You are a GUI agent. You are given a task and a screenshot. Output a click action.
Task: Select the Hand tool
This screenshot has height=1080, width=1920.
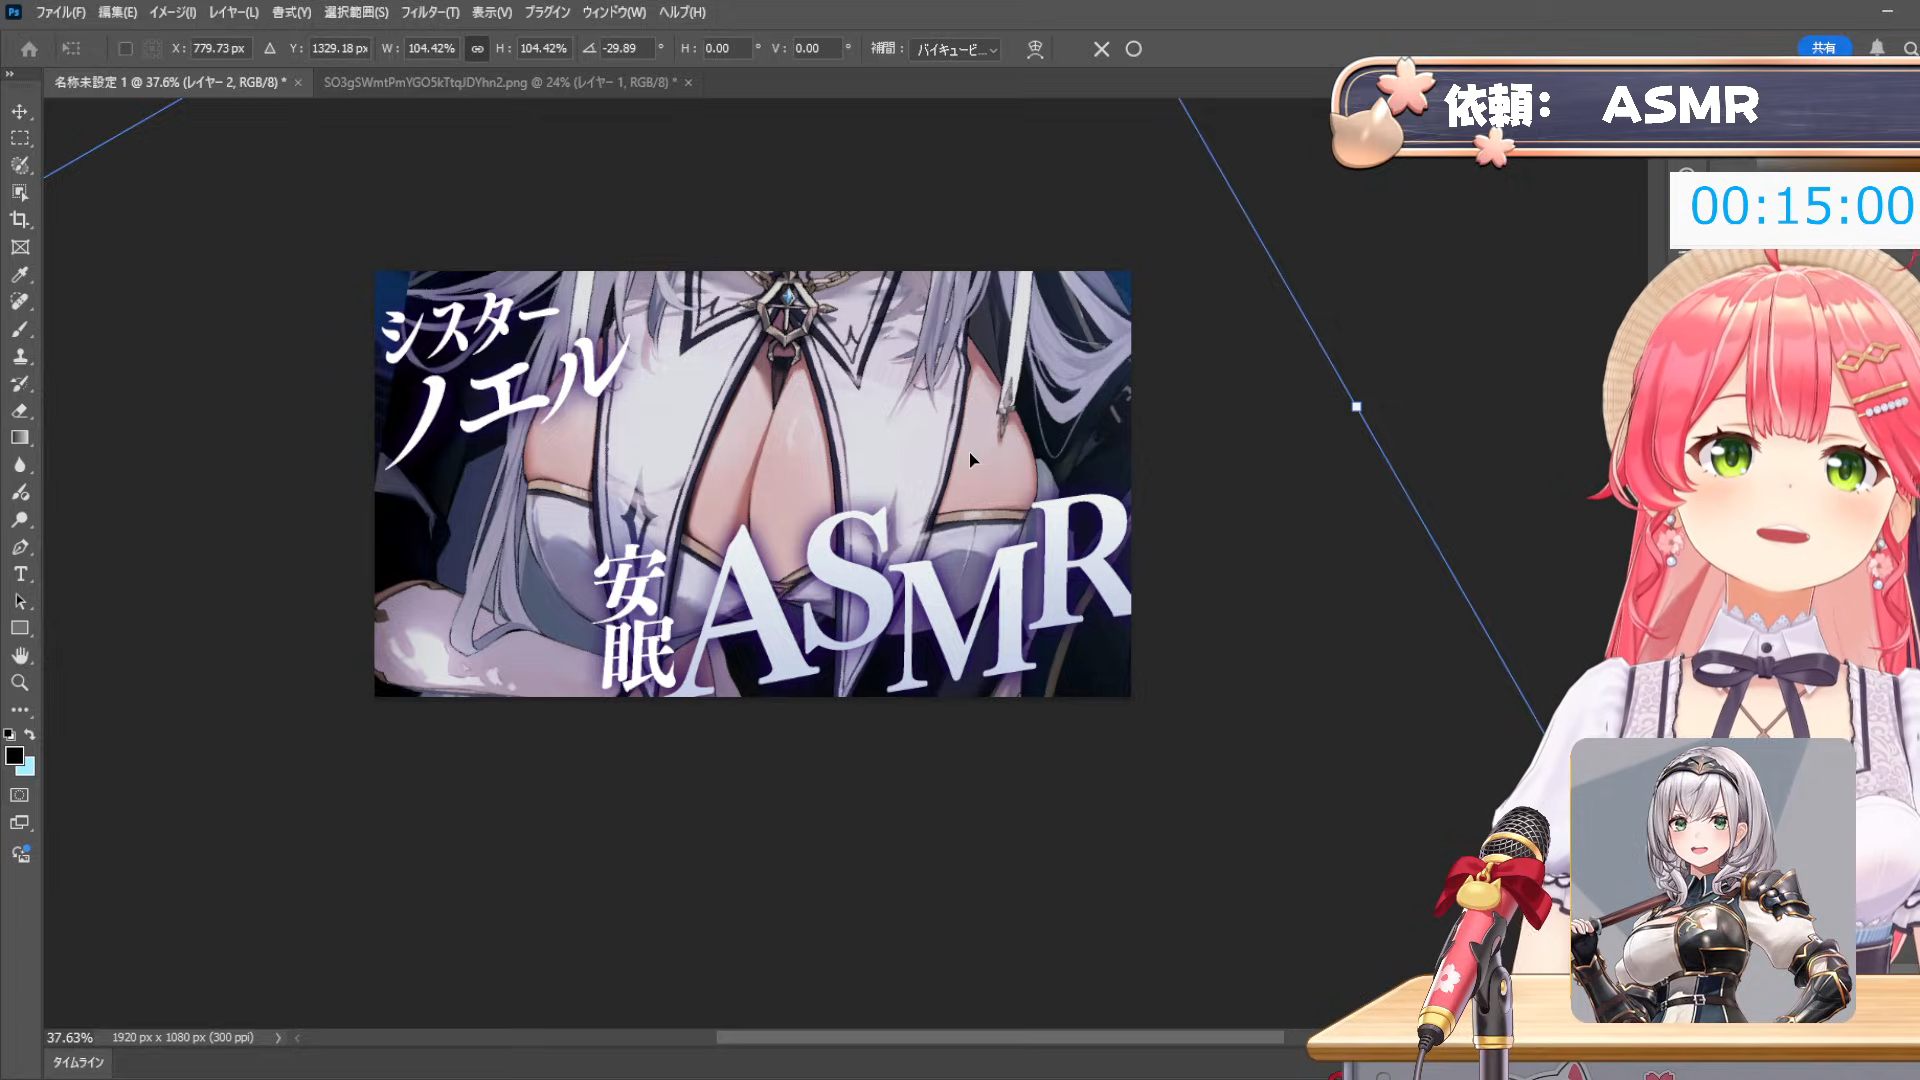click(x=20, y=656)
